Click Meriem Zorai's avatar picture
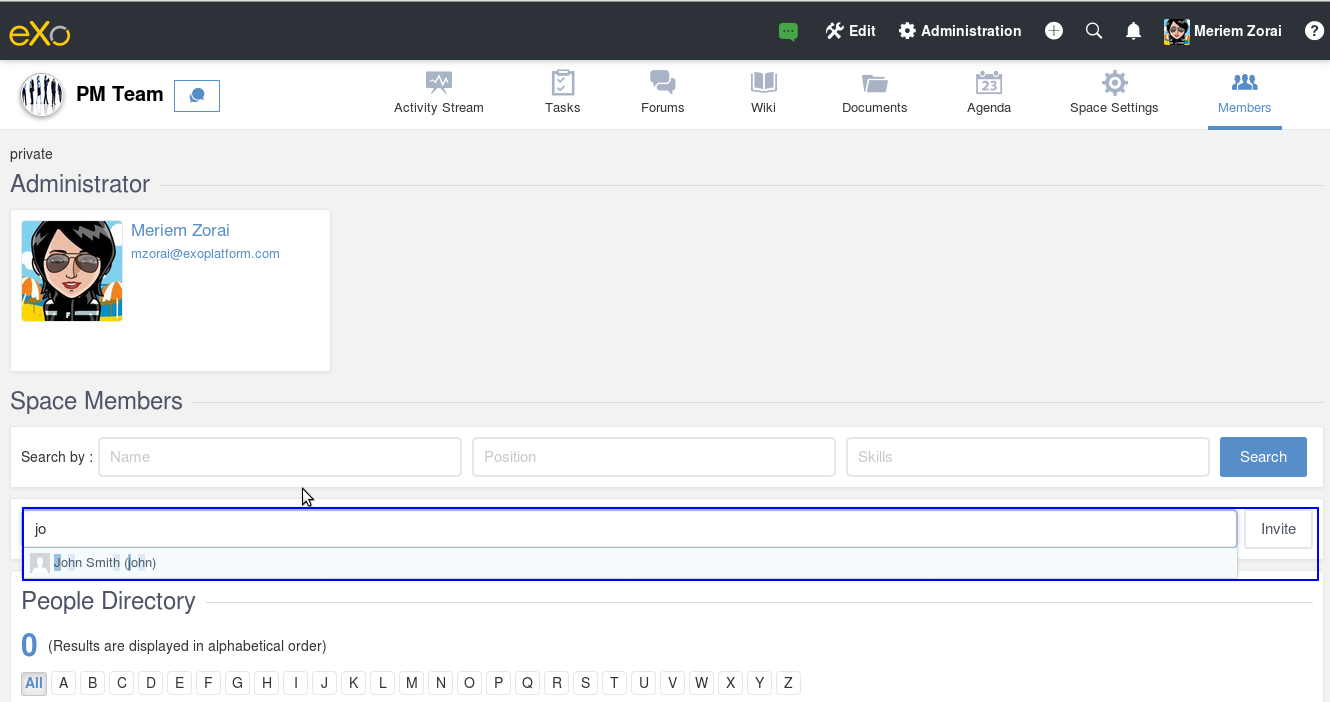 pyautogui.click(x=72, y=271)
